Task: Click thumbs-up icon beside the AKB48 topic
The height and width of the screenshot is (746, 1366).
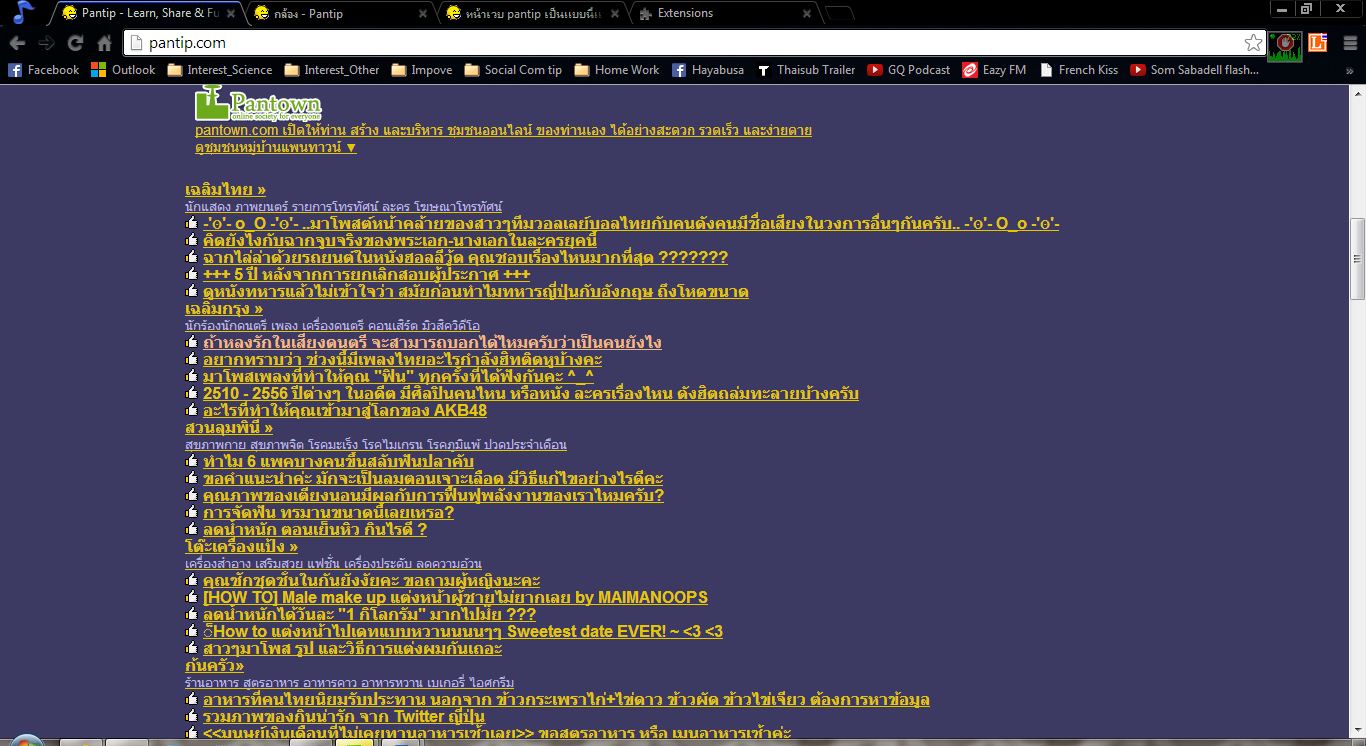Action: point(192,410)
